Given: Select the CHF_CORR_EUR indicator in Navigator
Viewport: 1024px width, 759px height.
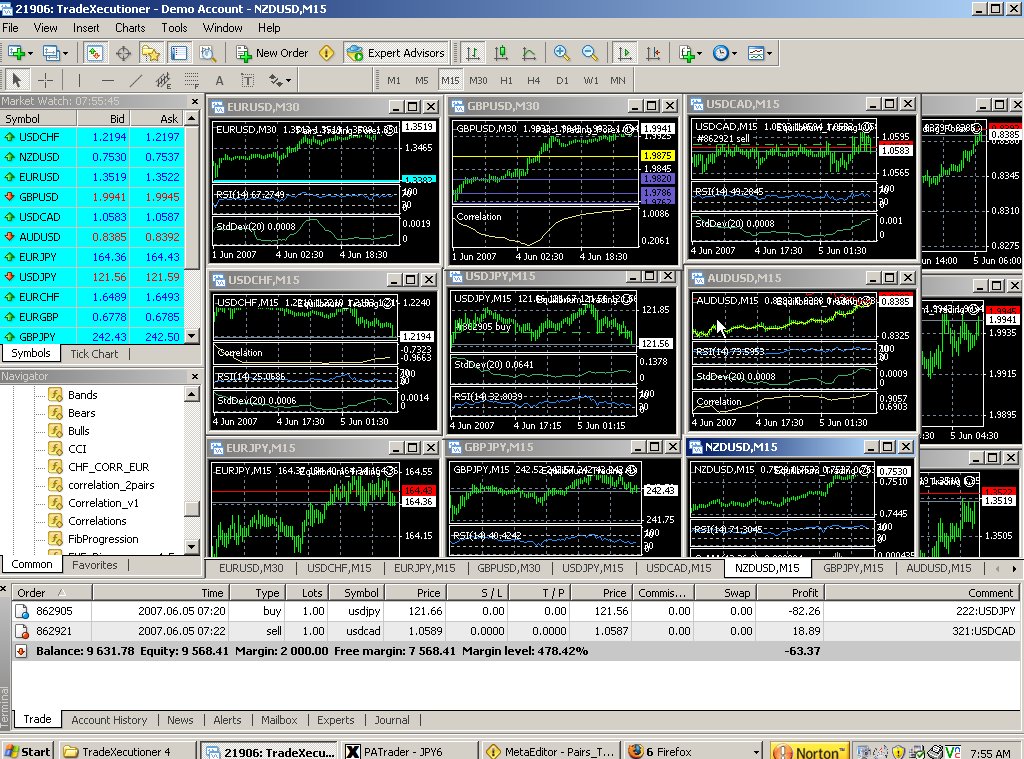Looking at the screenshot, I should click(100, 467).
